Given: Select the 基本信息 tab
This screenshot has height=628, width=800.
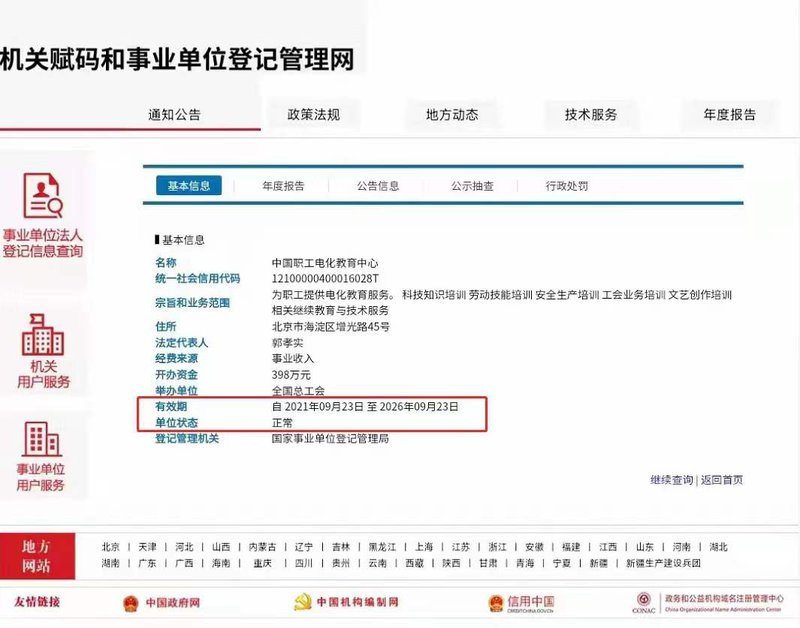Looking at the screenshot, I should (x=189, y=186).
